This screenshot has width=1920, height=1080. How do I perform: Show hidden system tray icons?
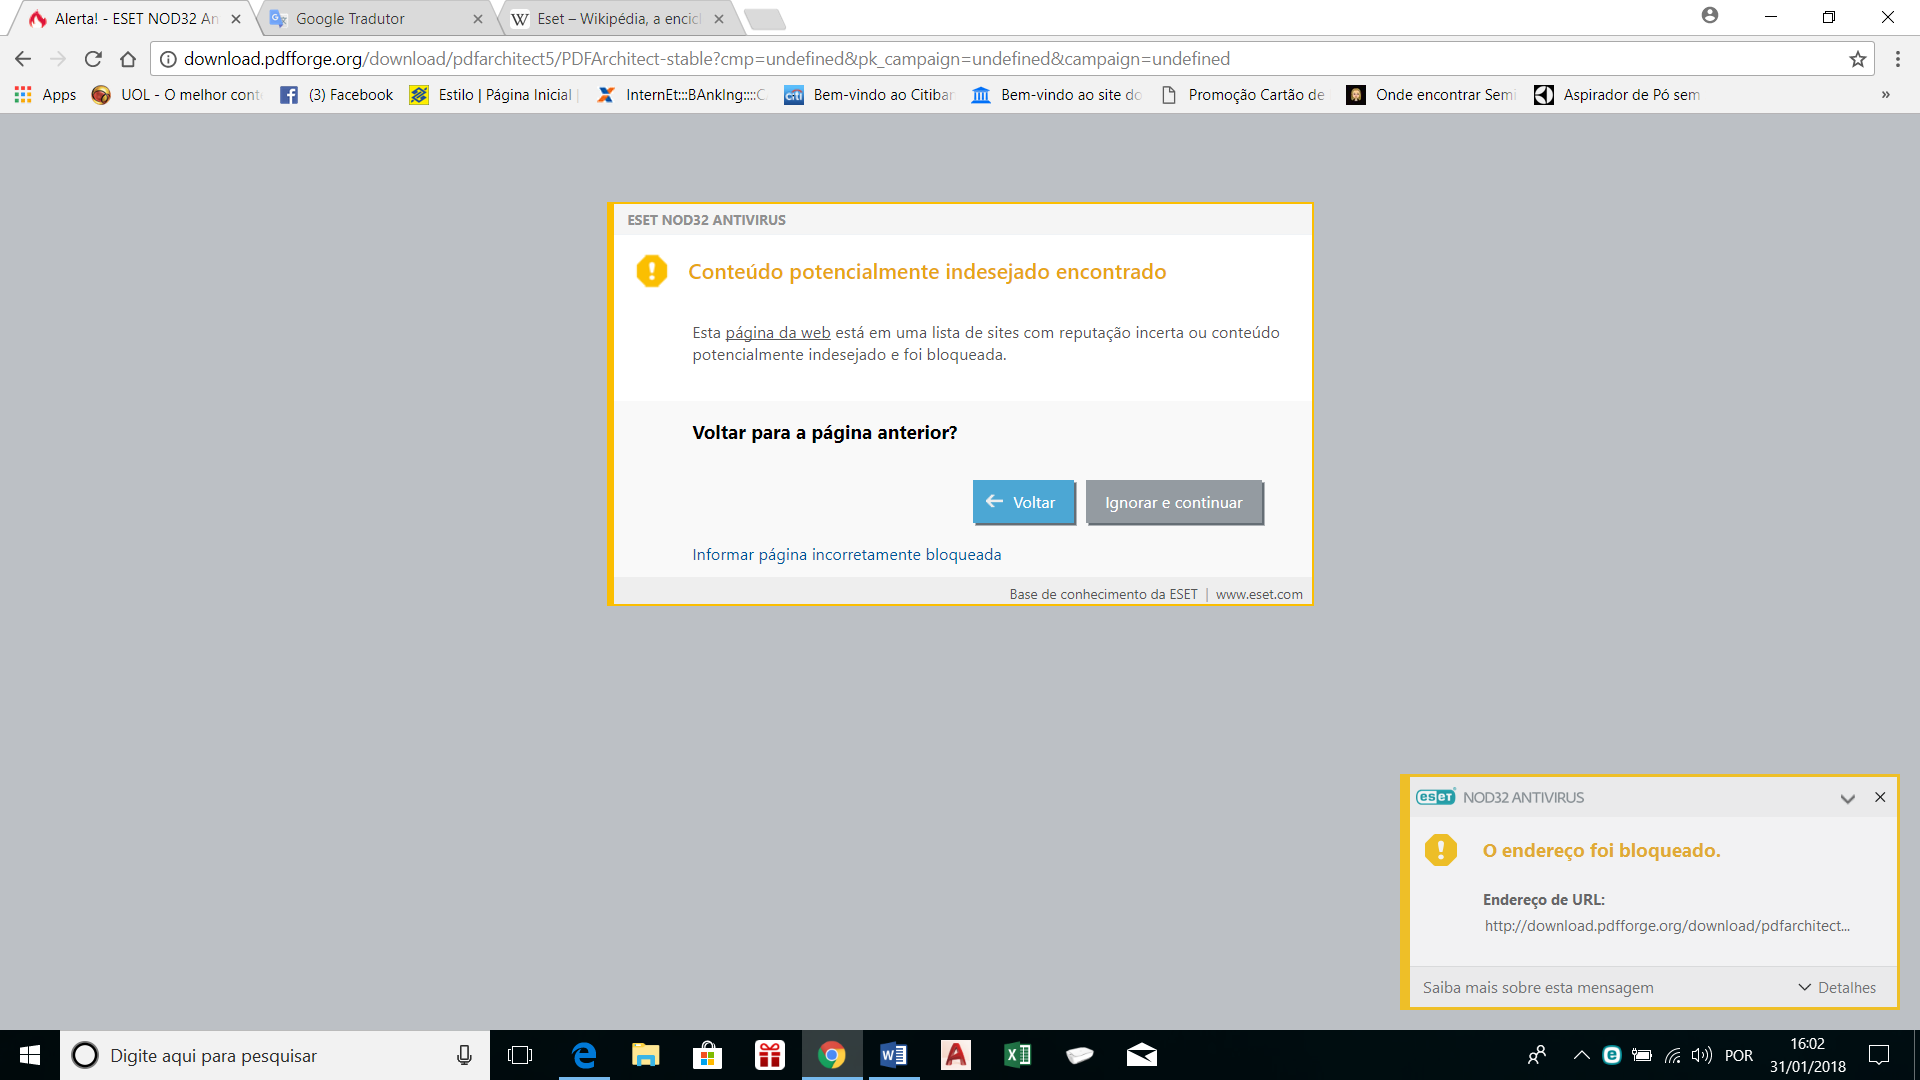(x=1581, y=1055)
